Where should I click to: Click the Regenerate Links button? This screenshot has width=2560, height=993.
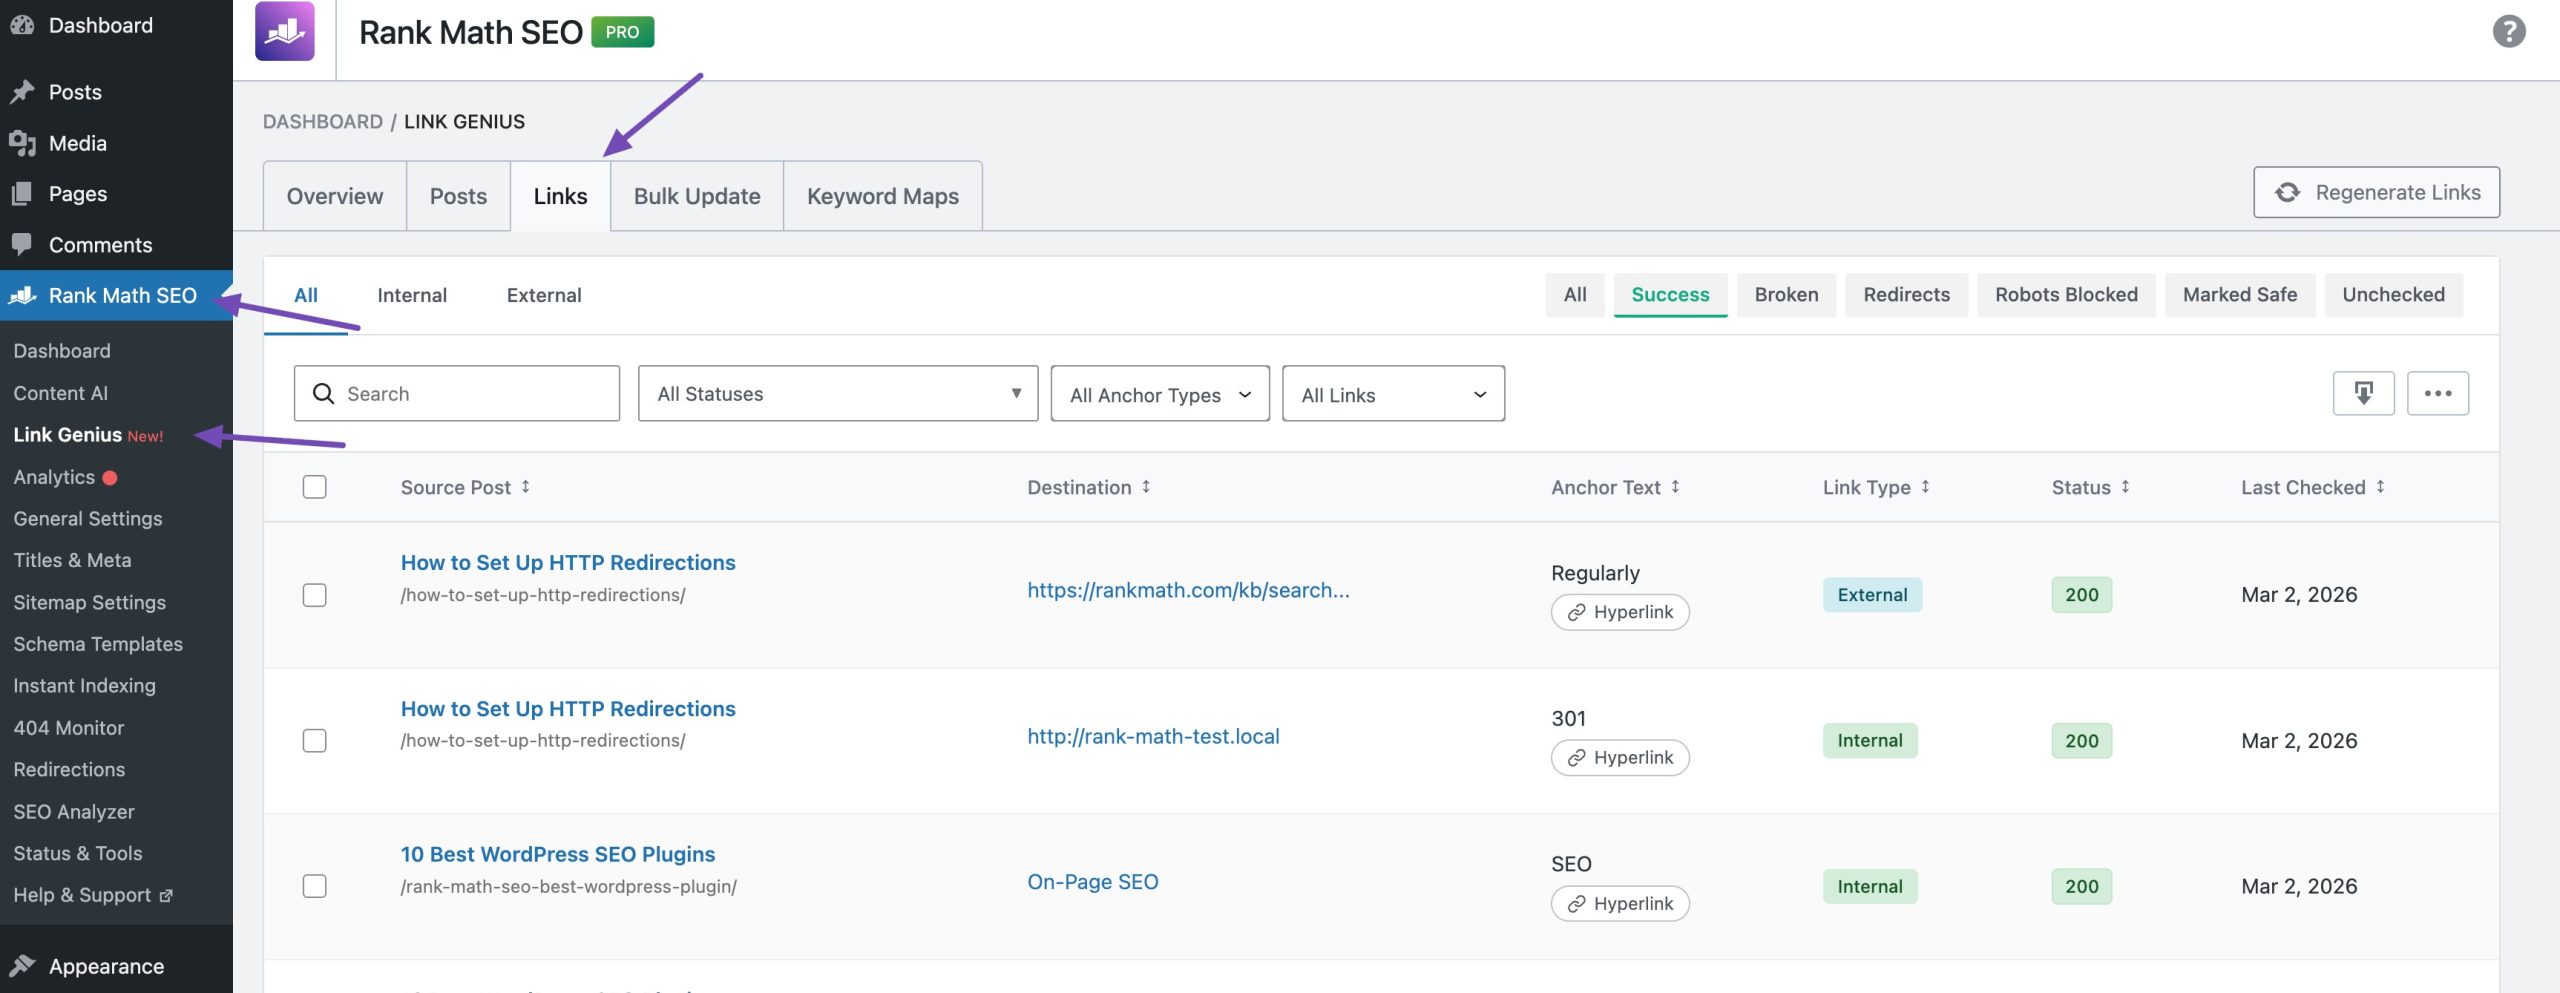coord(2376,192)
